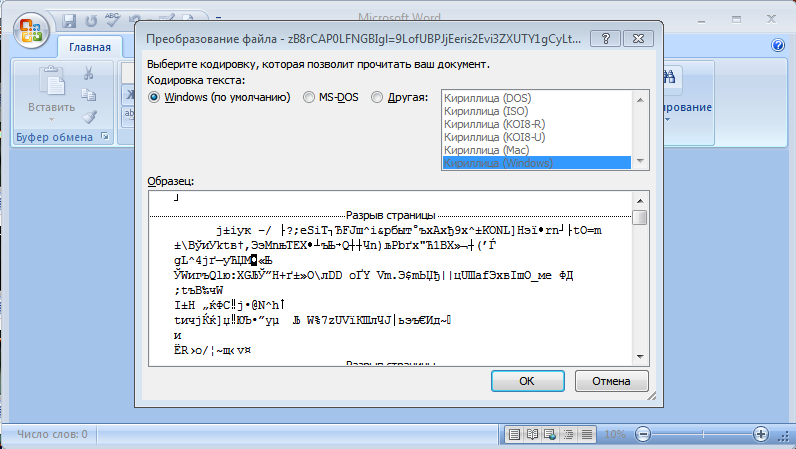Click preview scrollbar down arrow
Screen dimensions: 796x449
click(640, 357)
